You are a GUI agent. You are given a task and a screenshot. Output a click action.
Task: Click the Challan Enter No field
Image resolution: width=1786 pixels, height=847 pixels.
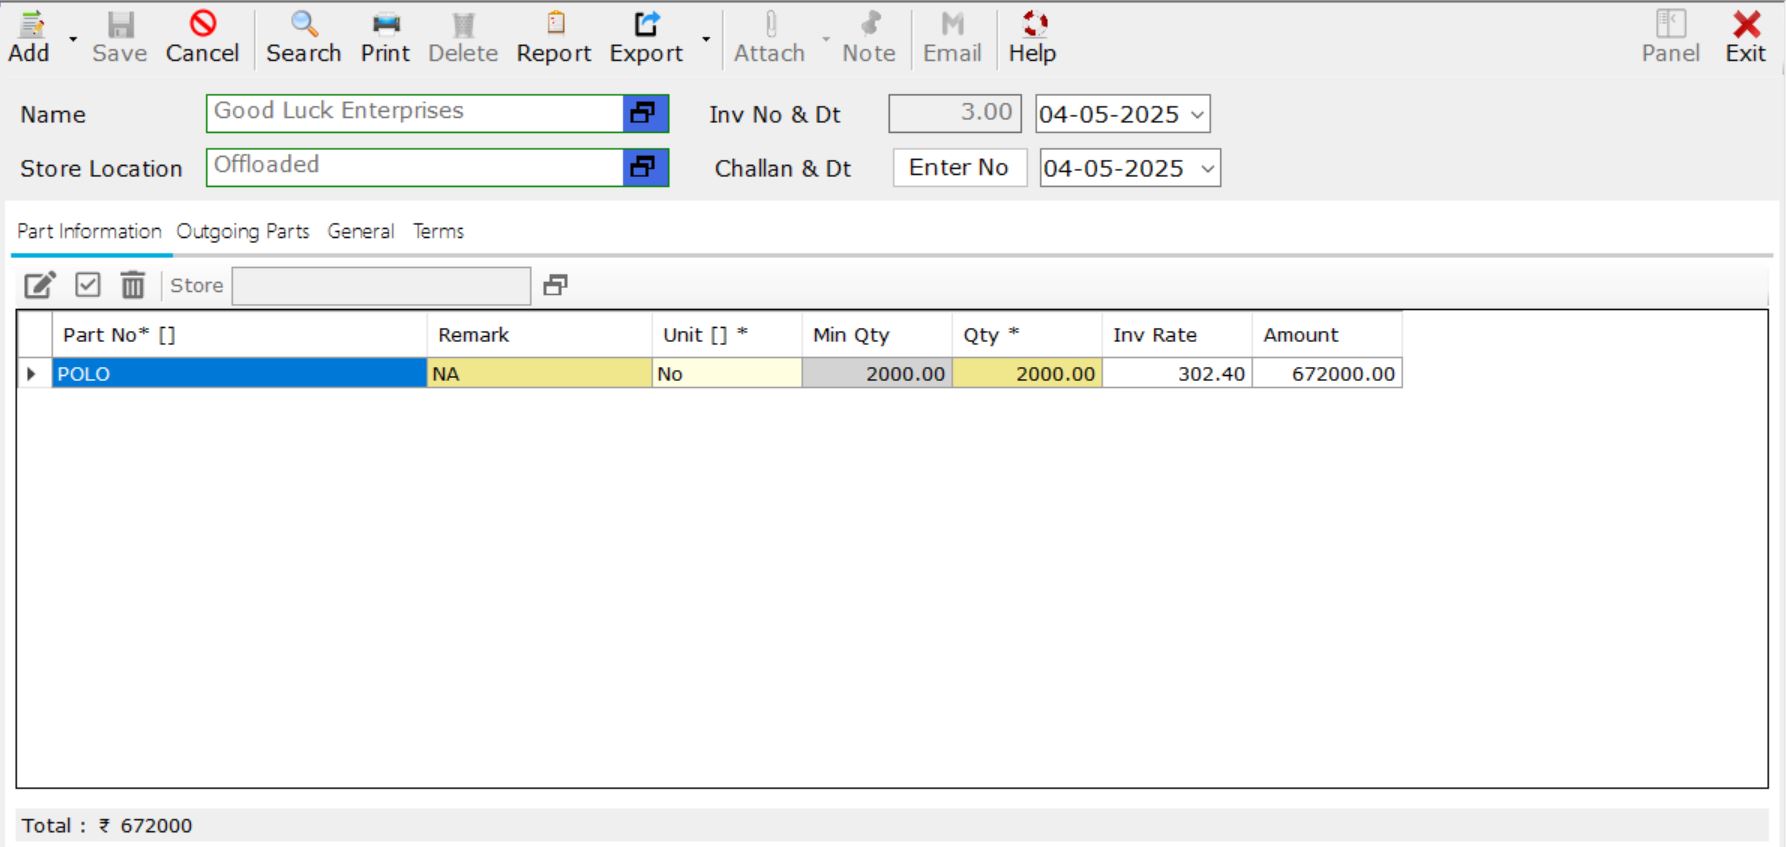click(959, 168)
